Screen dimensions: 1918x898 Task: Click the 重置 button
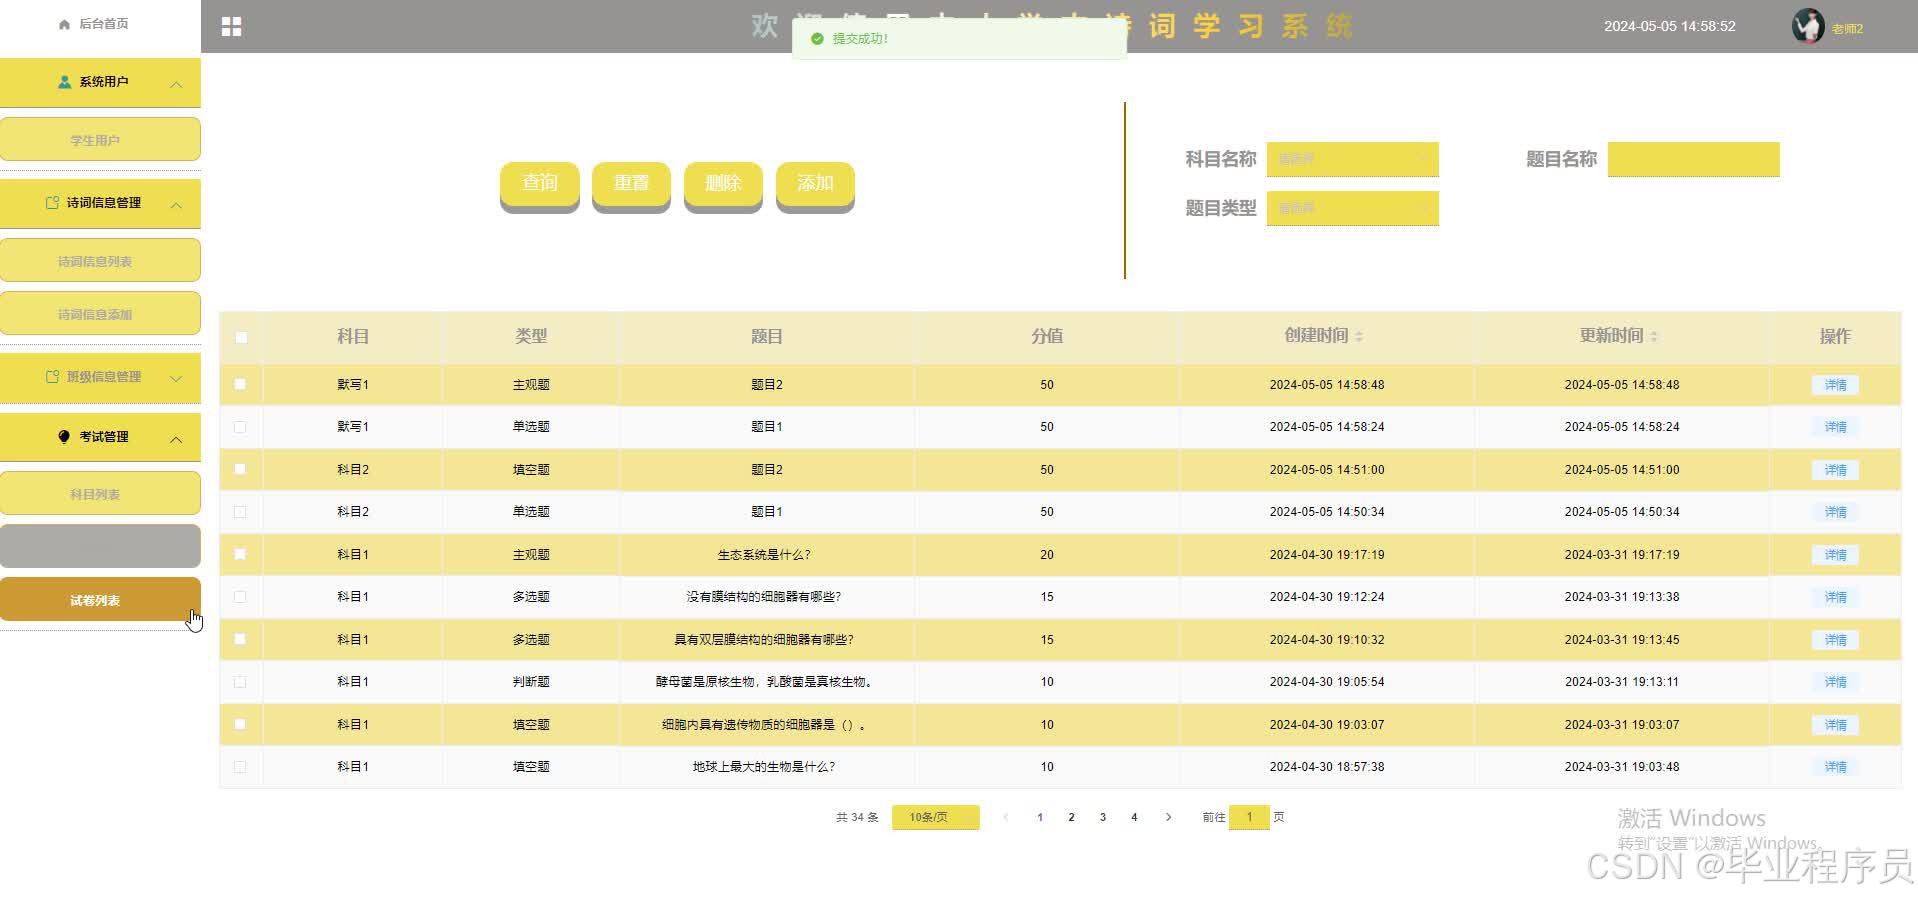(631, 185)
